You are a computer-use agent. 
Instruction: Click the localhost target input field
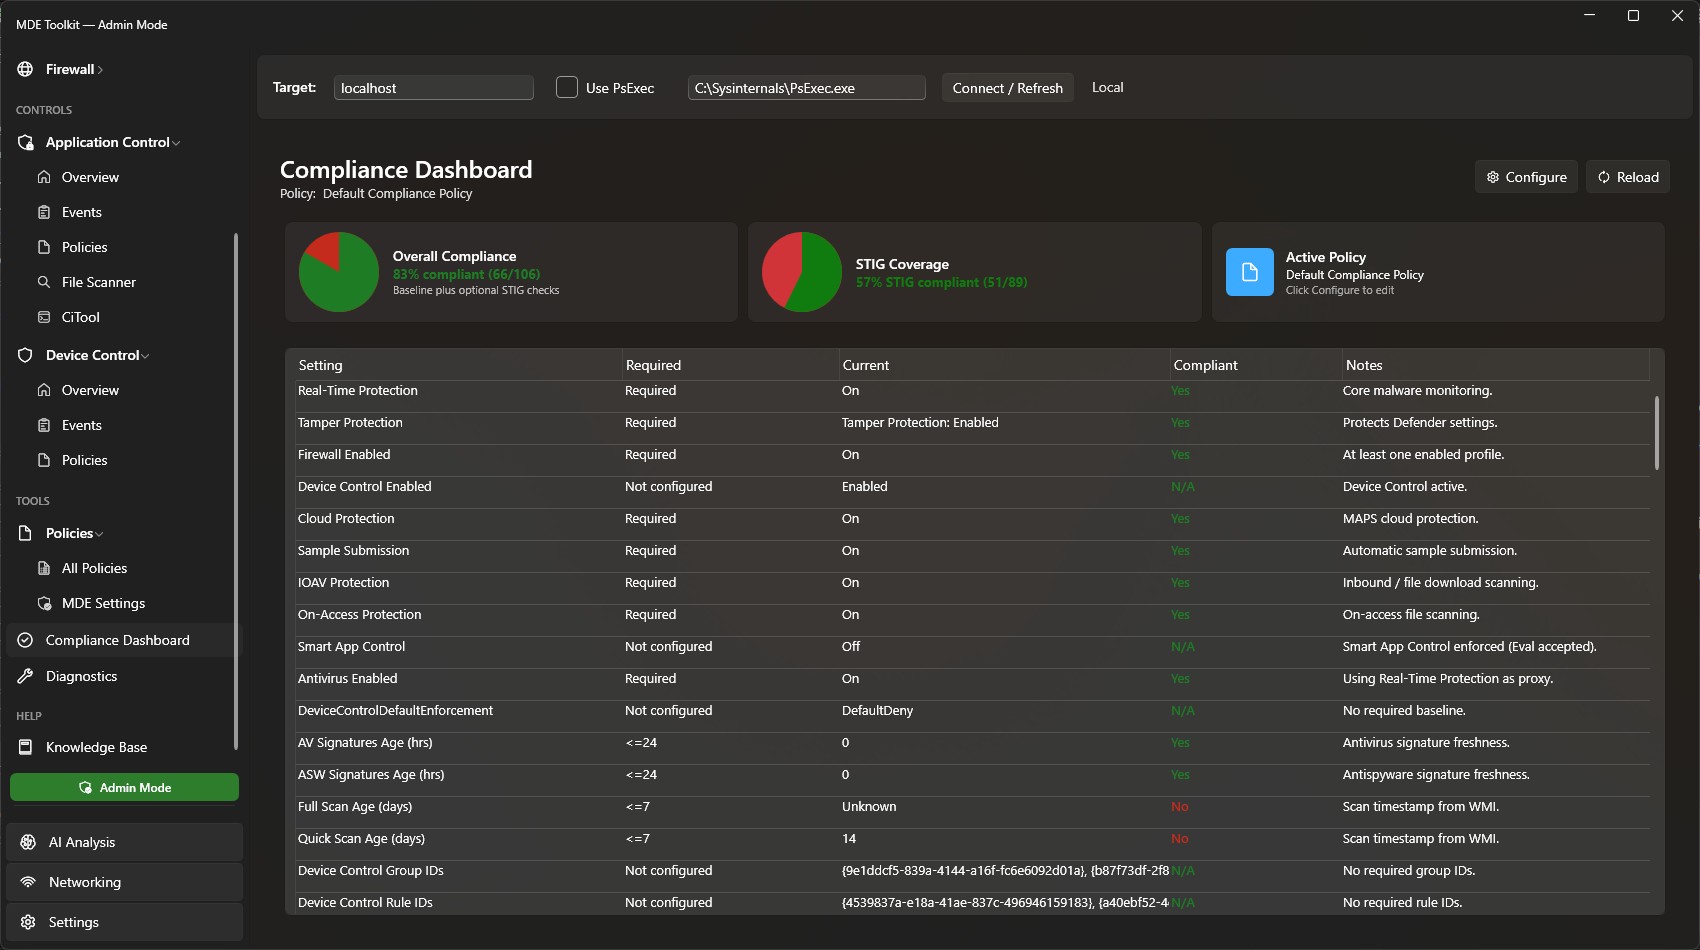point(433,87)
